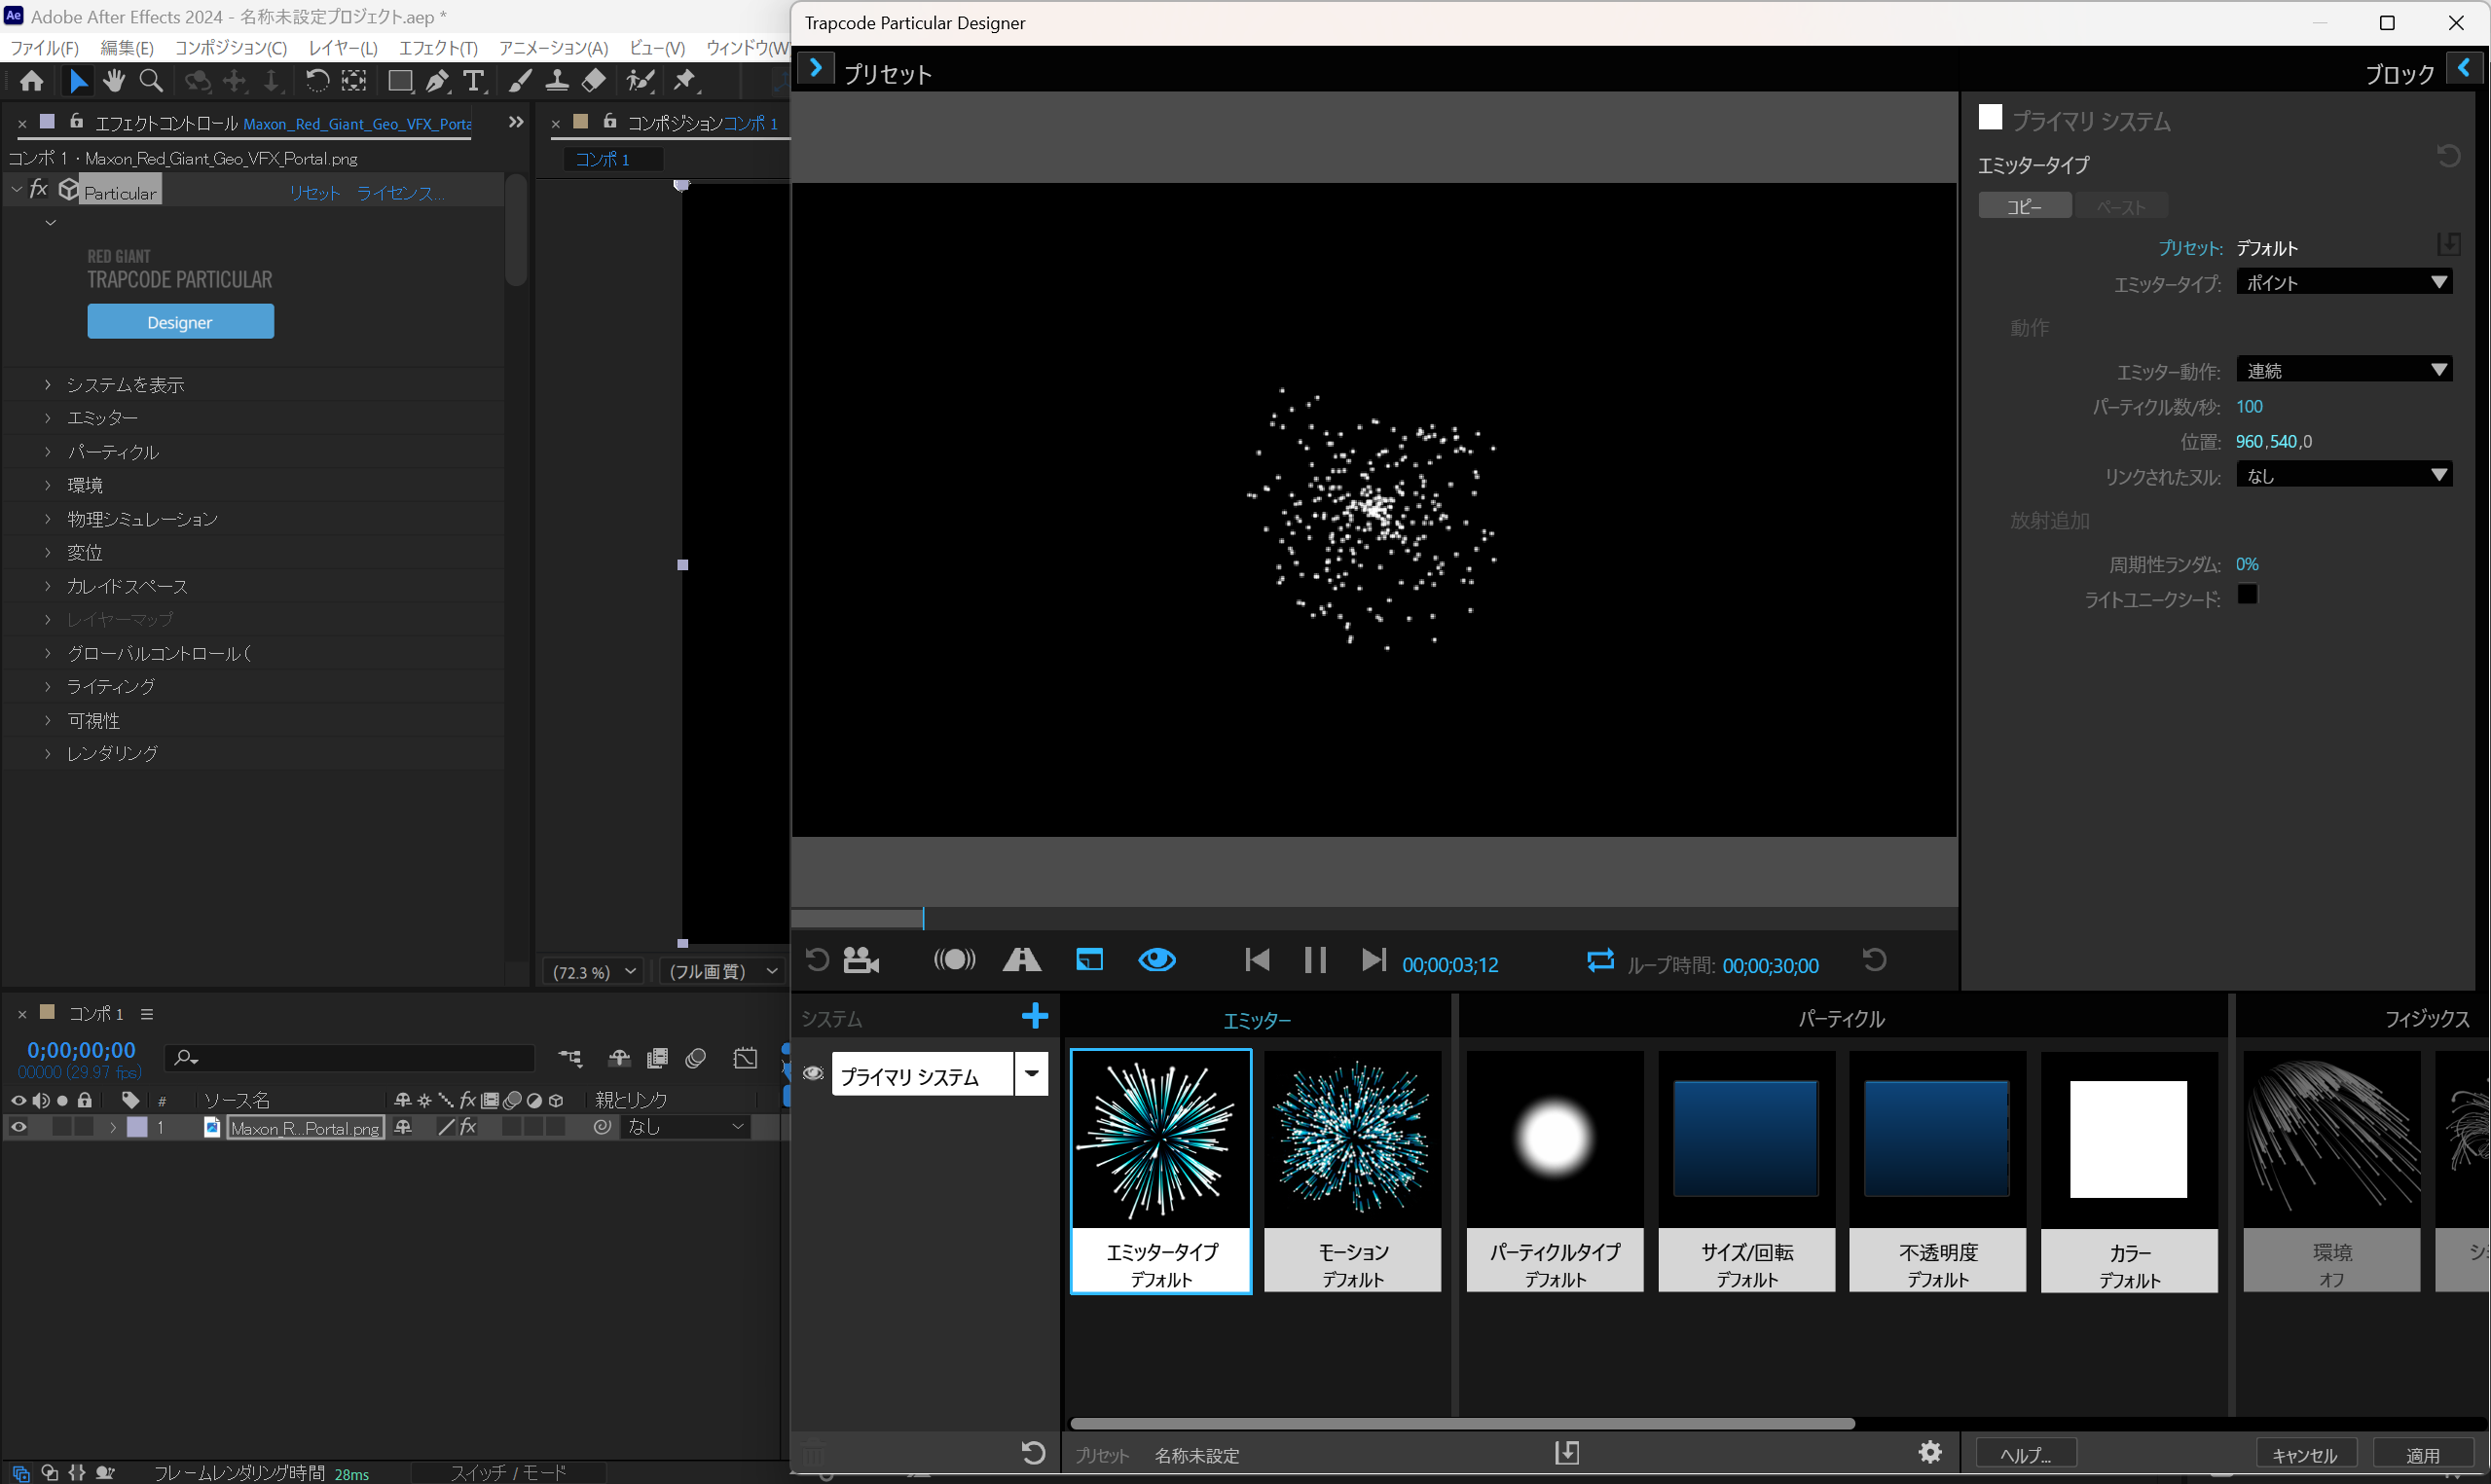
Task: Click the コピー button
Action: 2024,206
